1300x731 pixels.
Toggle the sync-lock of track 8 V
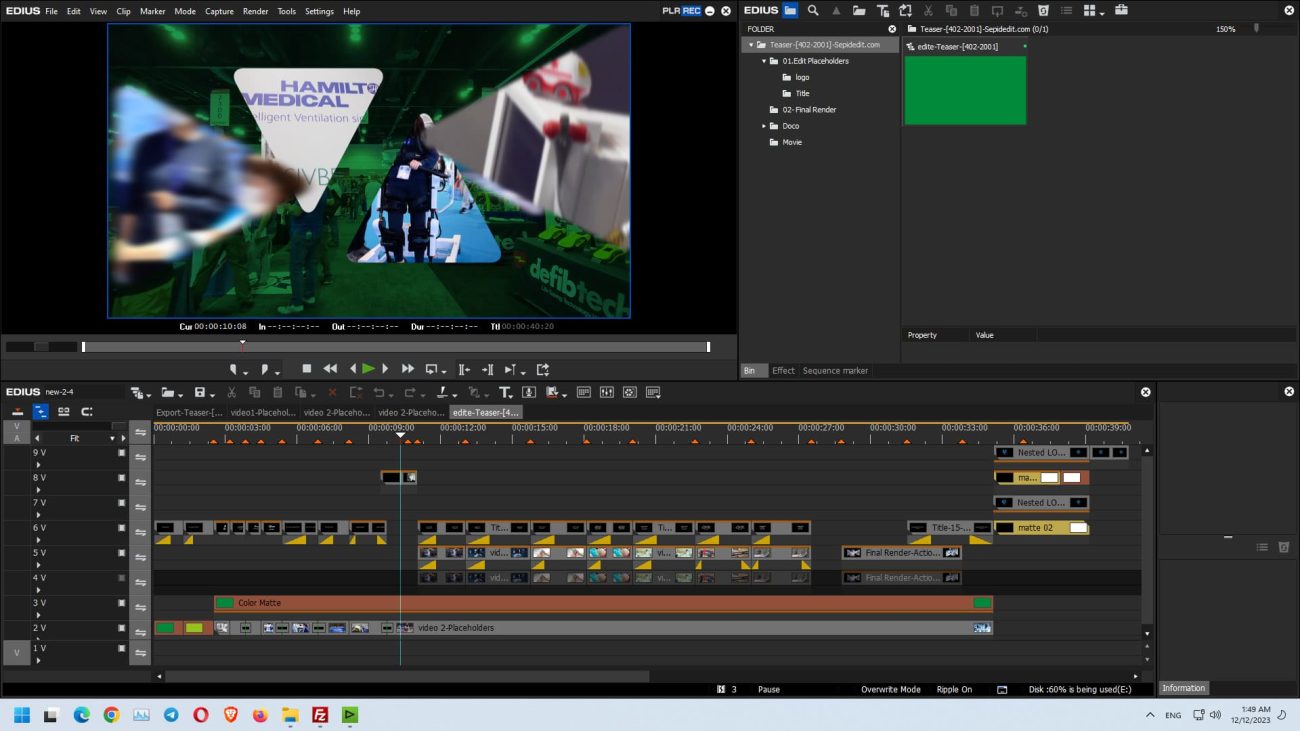(x=141, y=482)
